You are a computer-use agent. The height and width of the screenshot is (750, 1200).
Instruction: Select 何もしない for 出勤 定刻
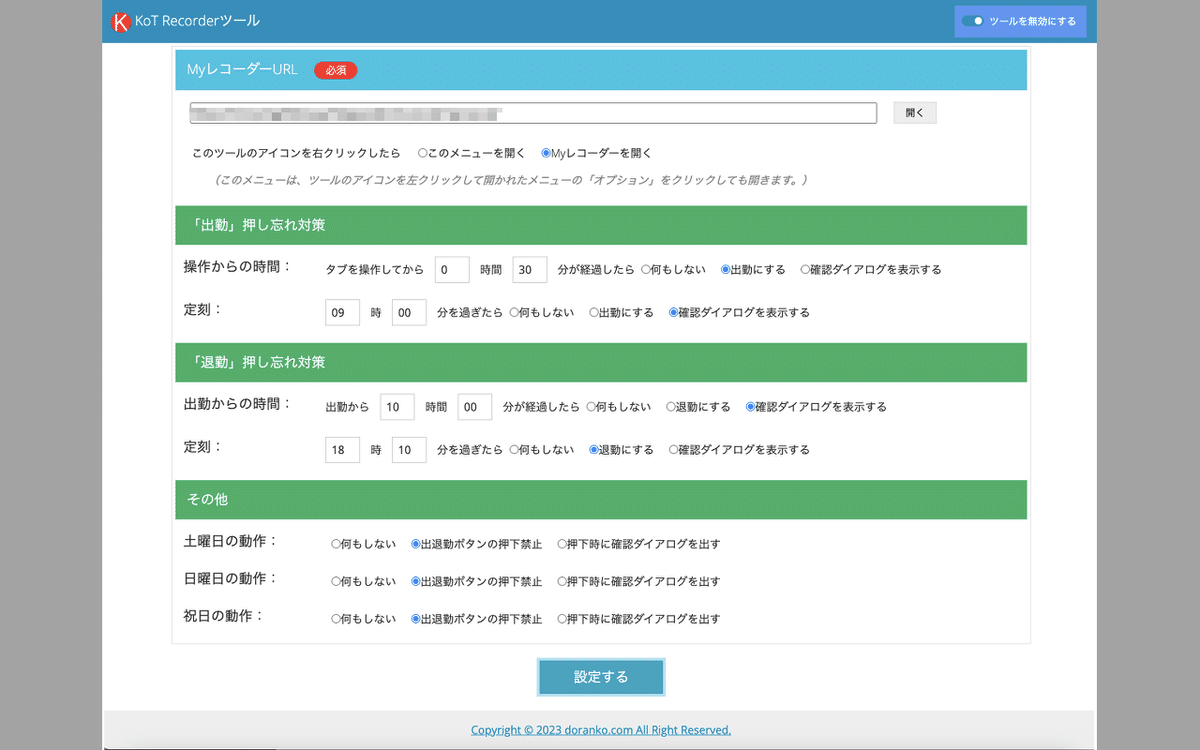(514, 313)
